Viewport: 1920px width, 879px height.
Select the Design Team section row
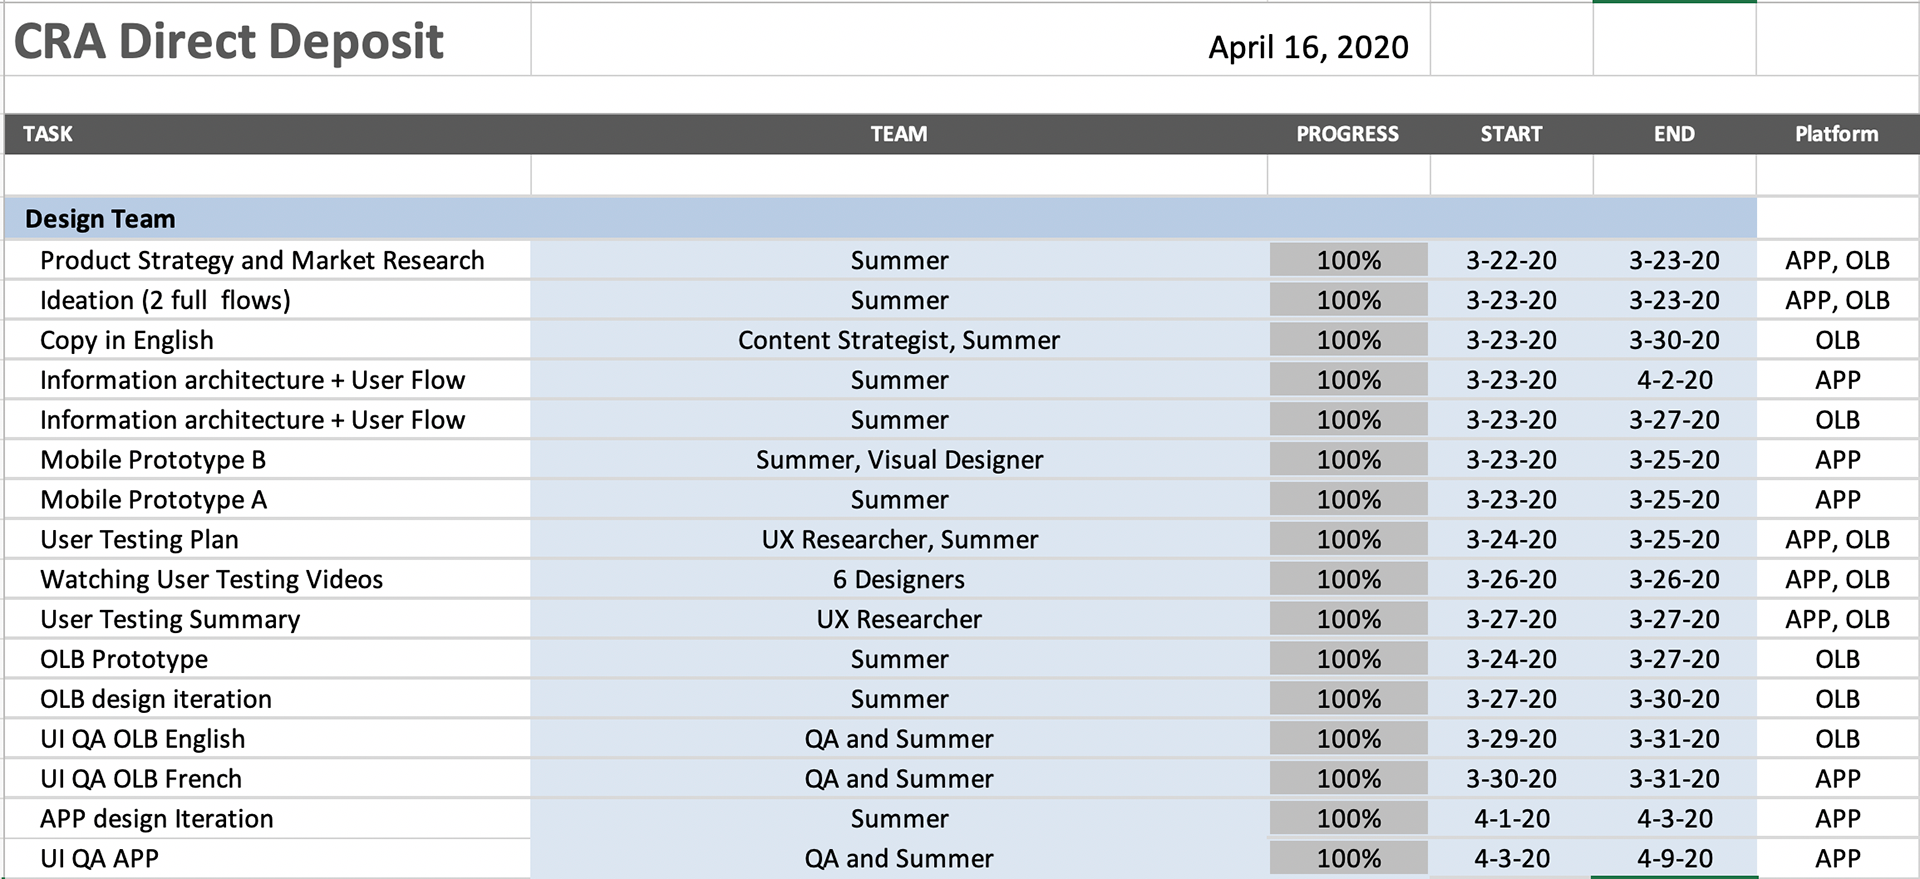coord(100,219)
